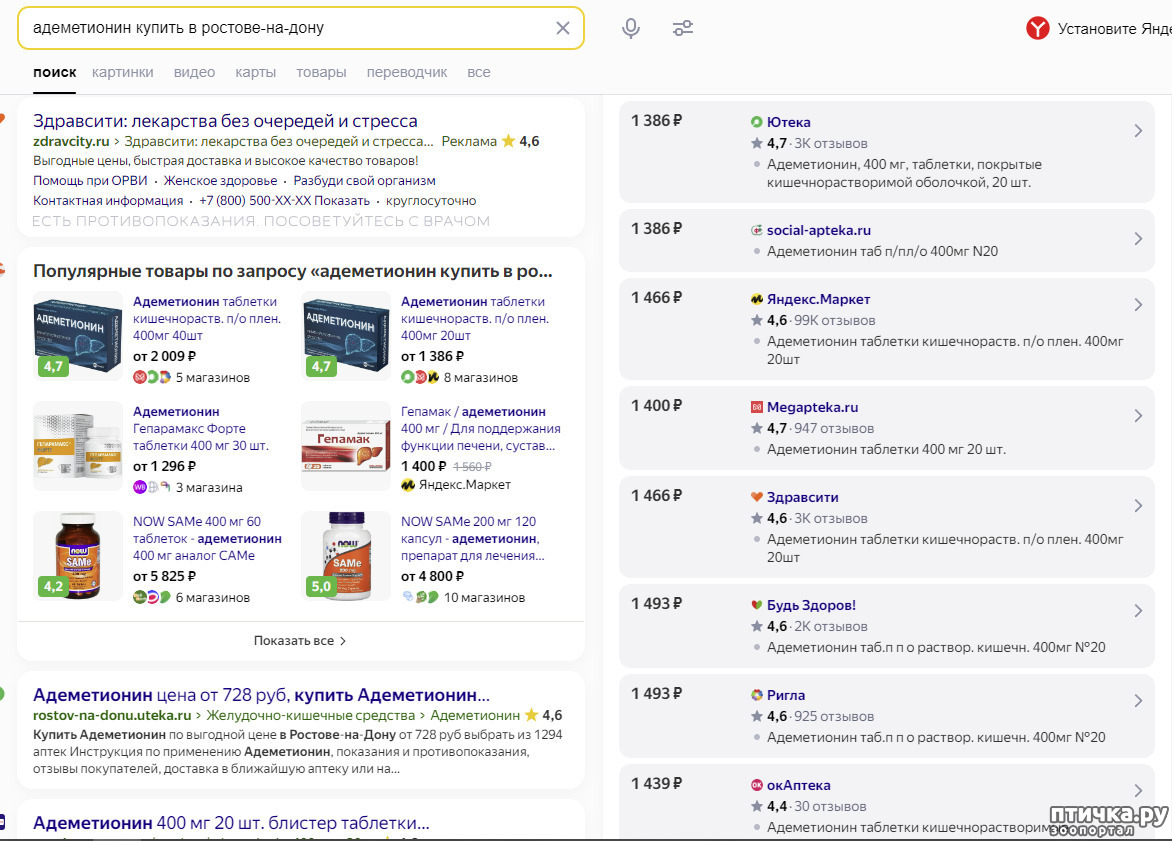Click the social-apteka.ru favicon

(756, 230)
